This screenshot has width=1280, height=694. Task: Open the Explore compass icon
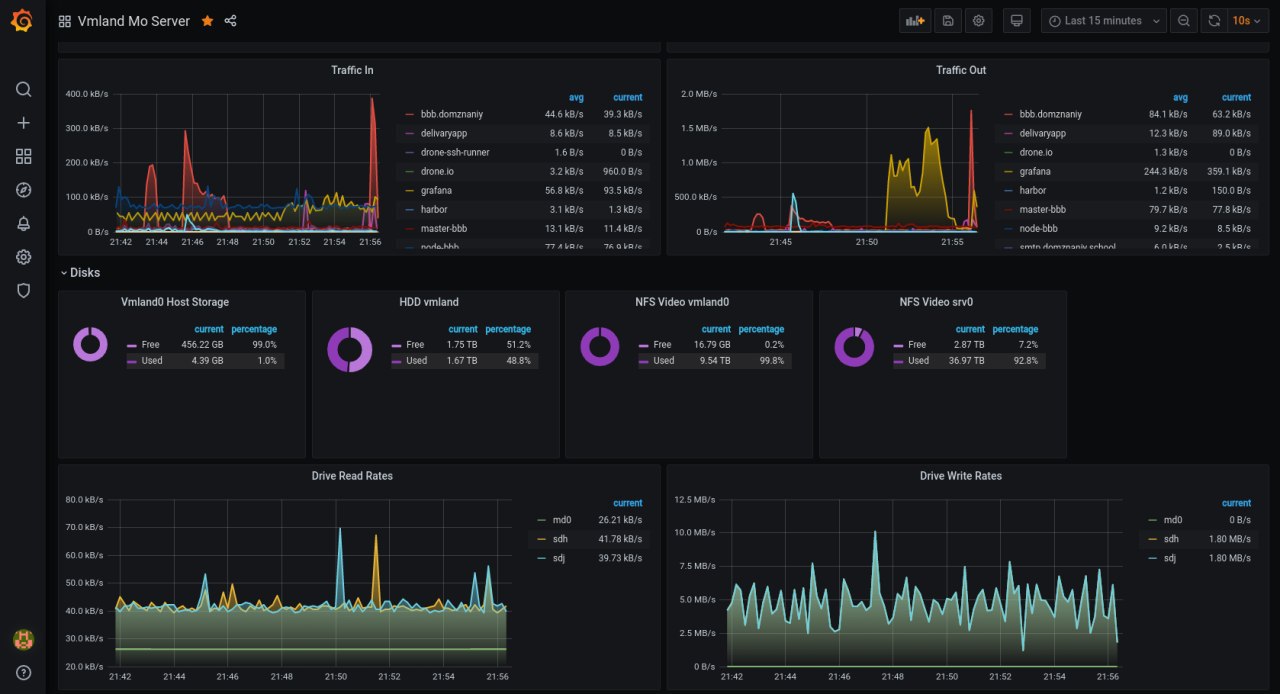[23, 190]
